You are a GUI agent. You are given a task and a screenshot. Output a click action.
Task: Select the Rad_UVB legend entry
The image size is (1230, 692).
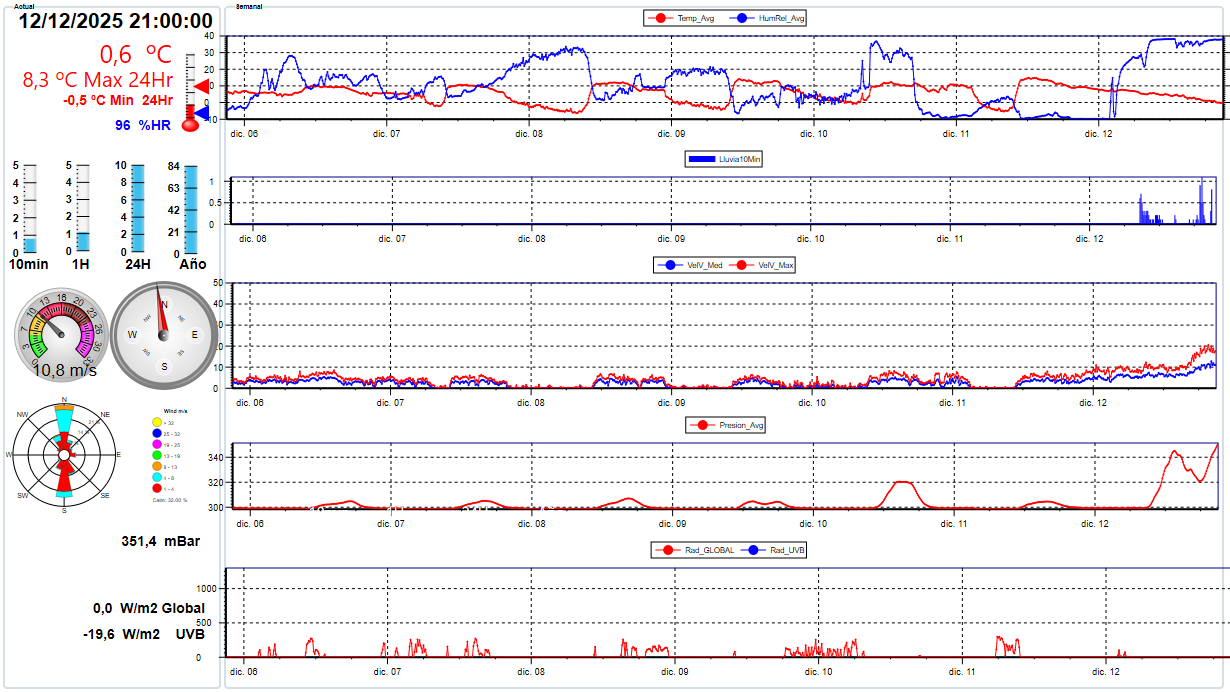pos(775,550)
